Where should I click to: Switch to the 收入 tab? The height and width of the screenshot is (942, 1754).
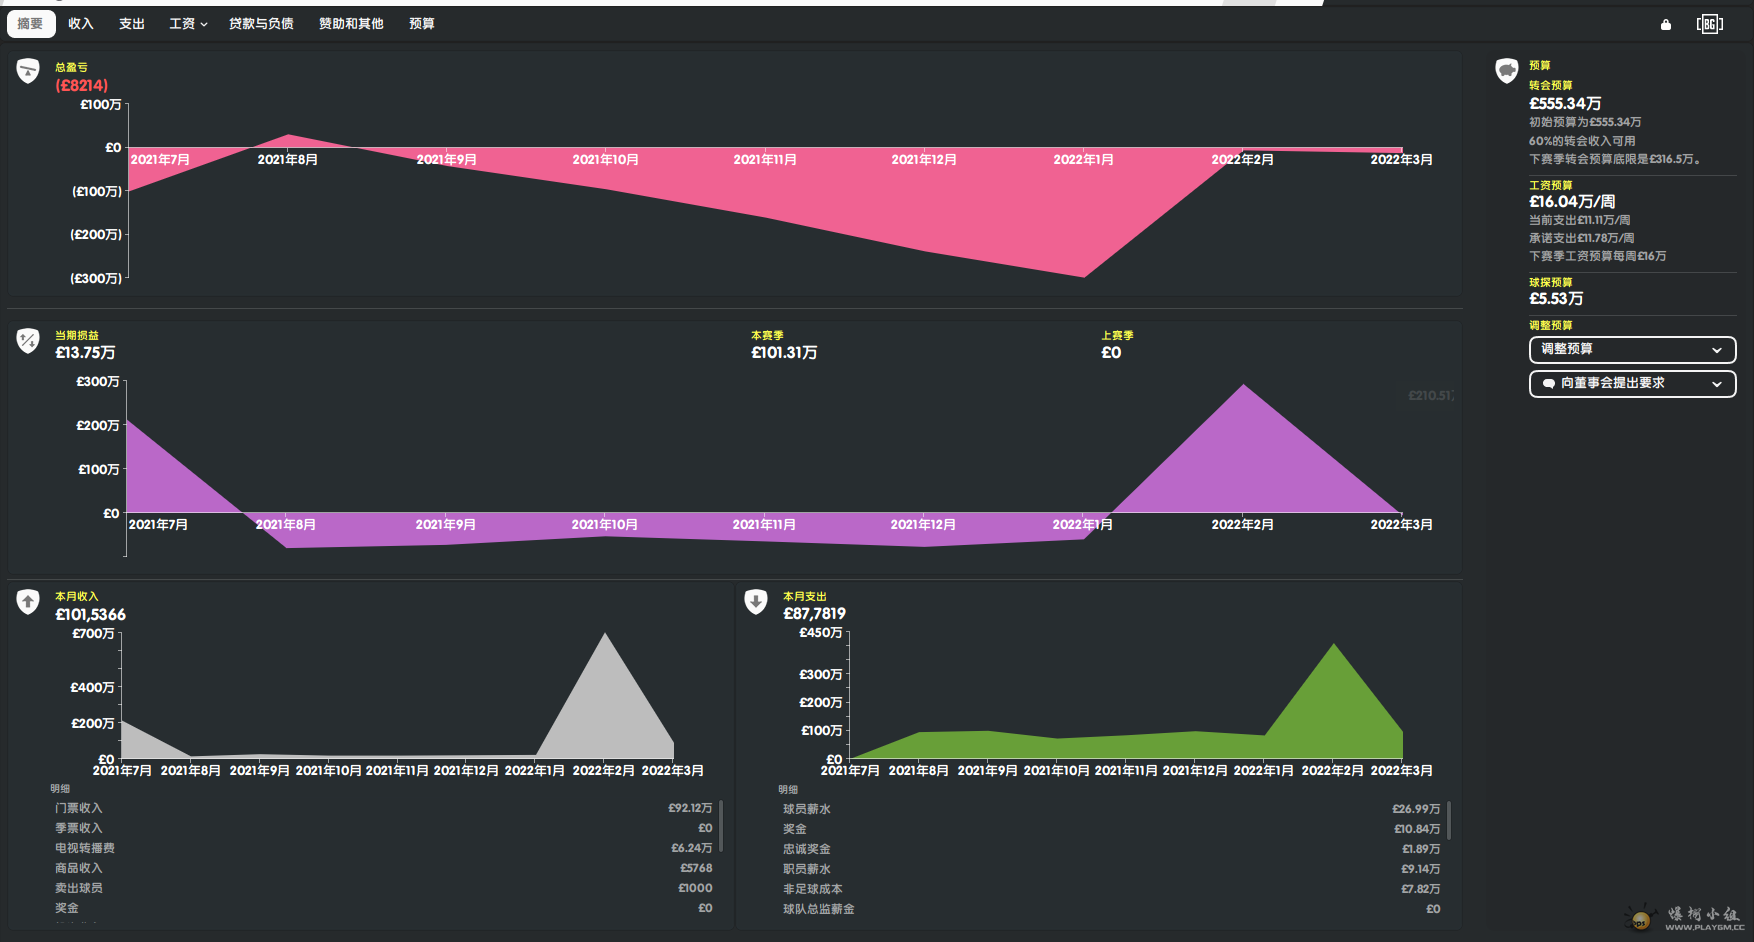[x=81, y=24]
